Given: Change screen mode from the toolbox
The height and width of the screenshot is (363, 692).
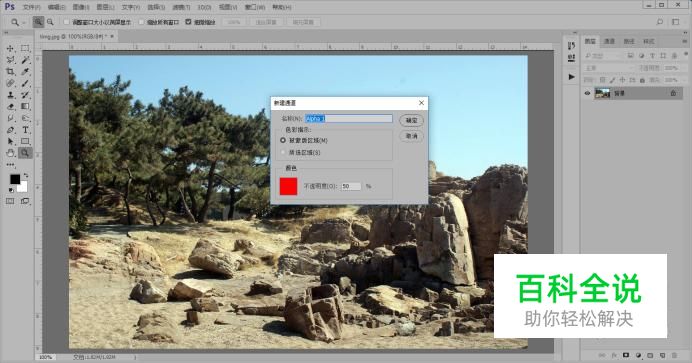Looking at the screenshot, I should click(x=25, y=201).
